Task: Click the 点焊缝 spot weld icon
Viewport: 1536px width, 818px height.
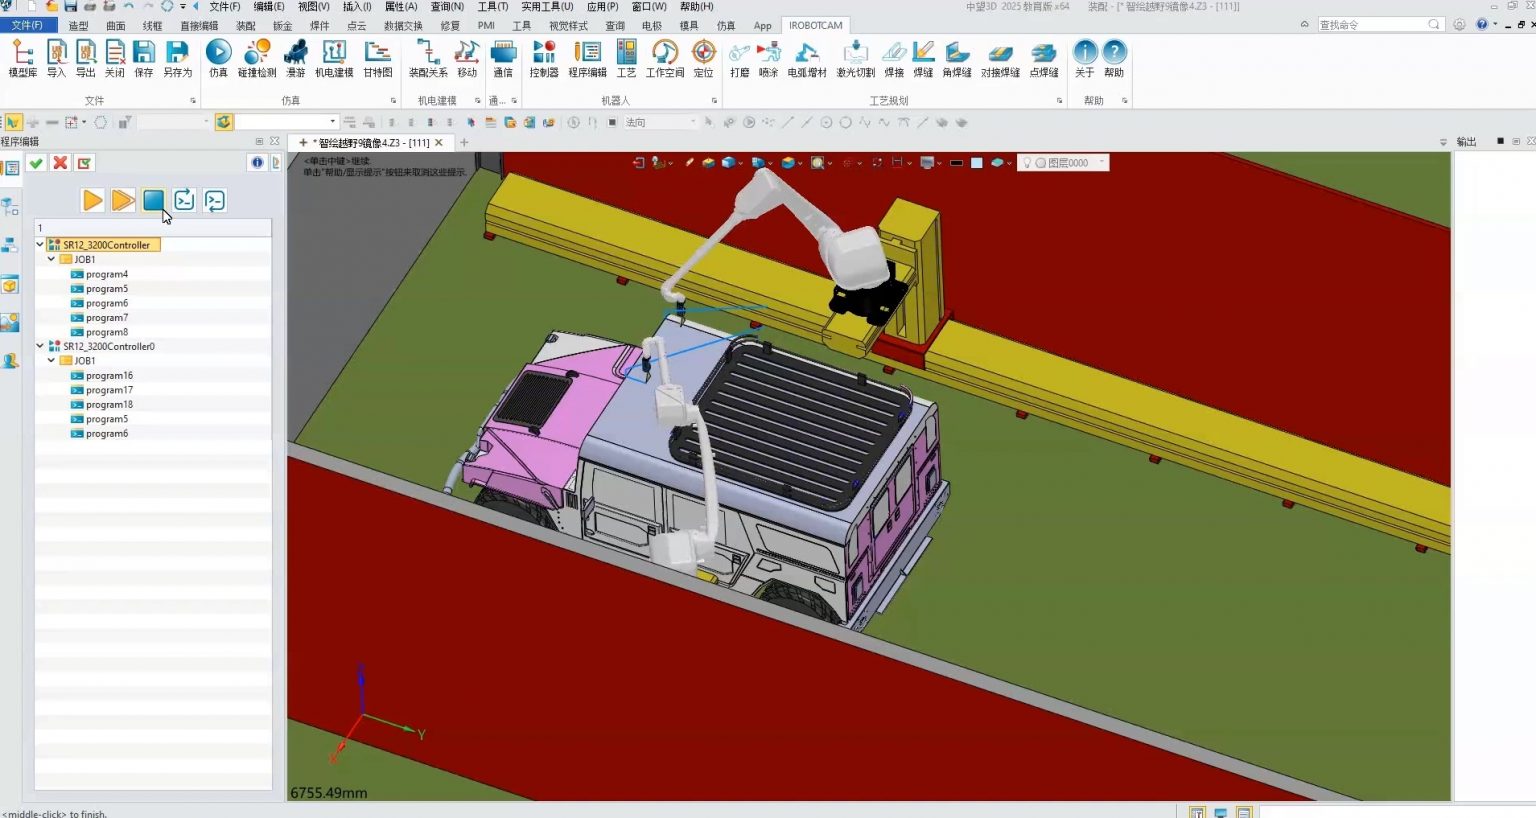Action: (x=1043, y=58)
